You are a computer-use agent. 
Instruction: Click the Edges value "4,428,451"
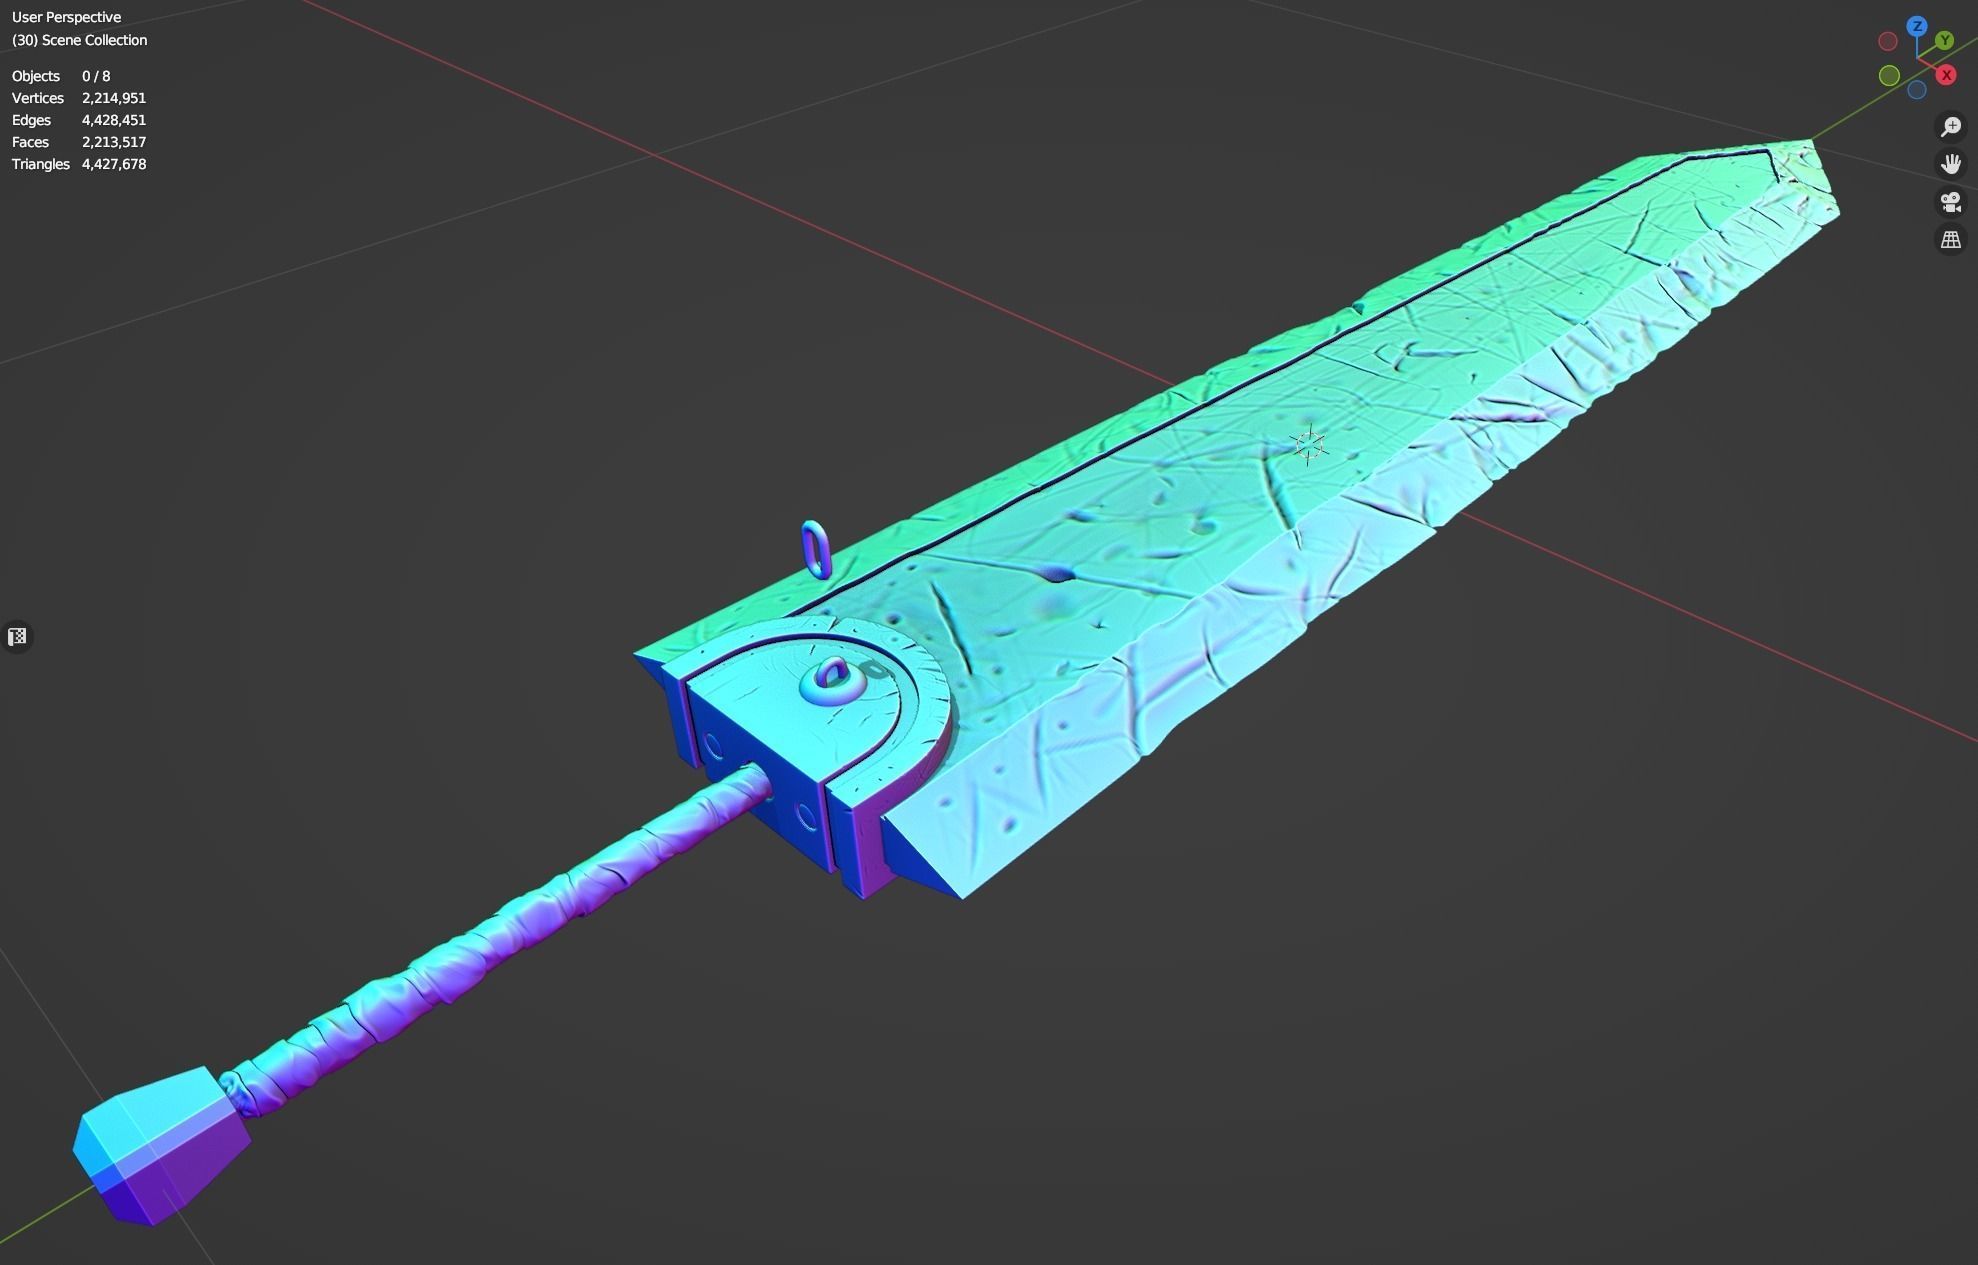pyautogui.click(x=114, y=120)
